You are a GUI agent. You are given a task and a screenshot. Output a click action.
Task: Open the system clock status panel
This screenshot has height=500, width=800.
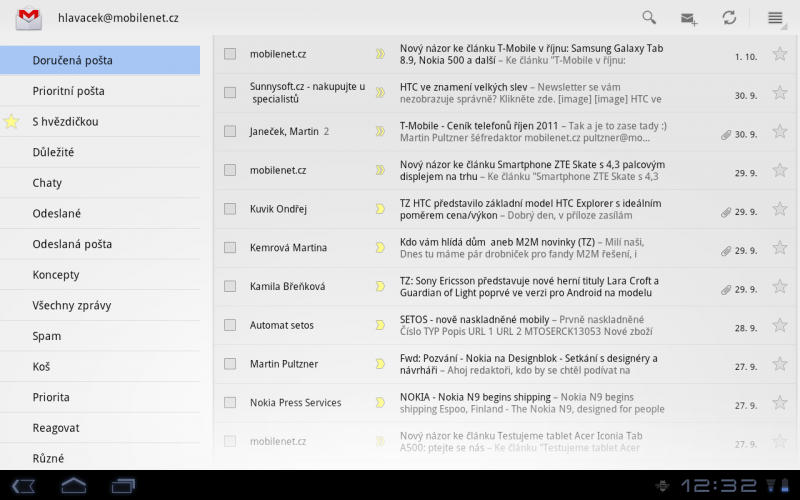point(718,485)
